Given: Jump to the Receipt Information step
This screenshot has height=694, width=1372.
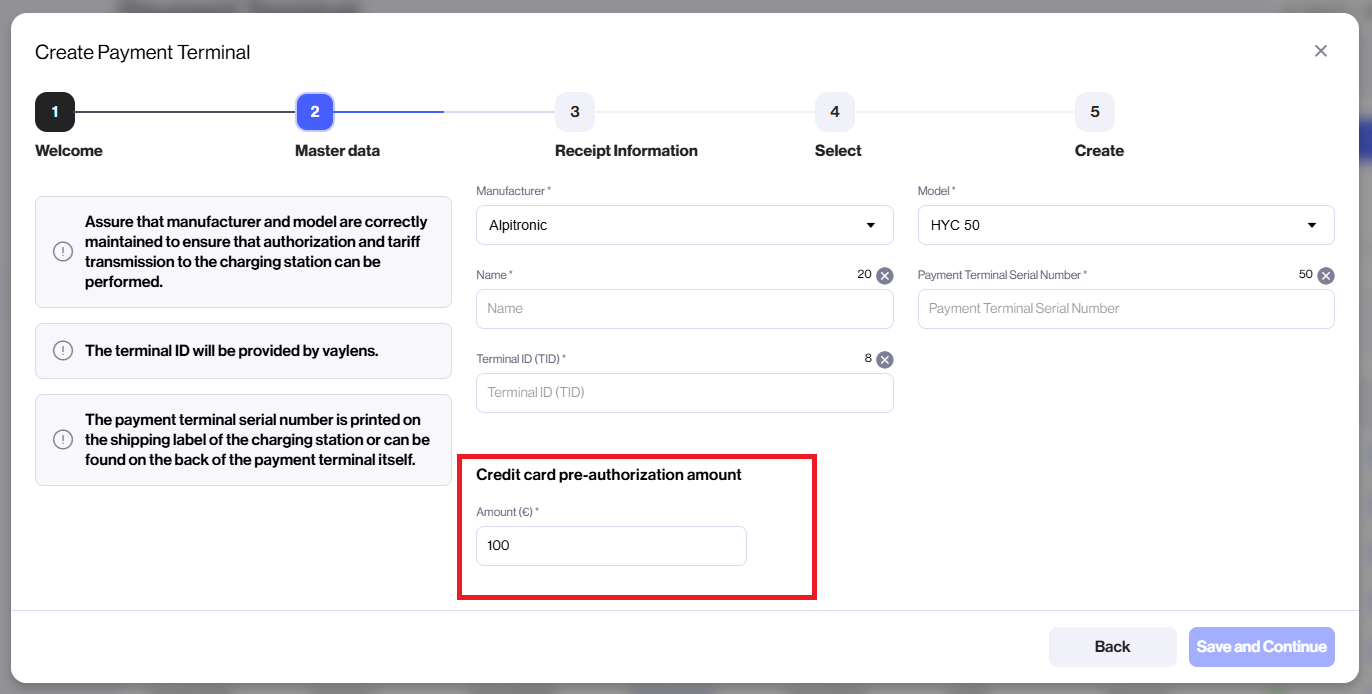Looking at the screenshot, I should tap(575, 112).
